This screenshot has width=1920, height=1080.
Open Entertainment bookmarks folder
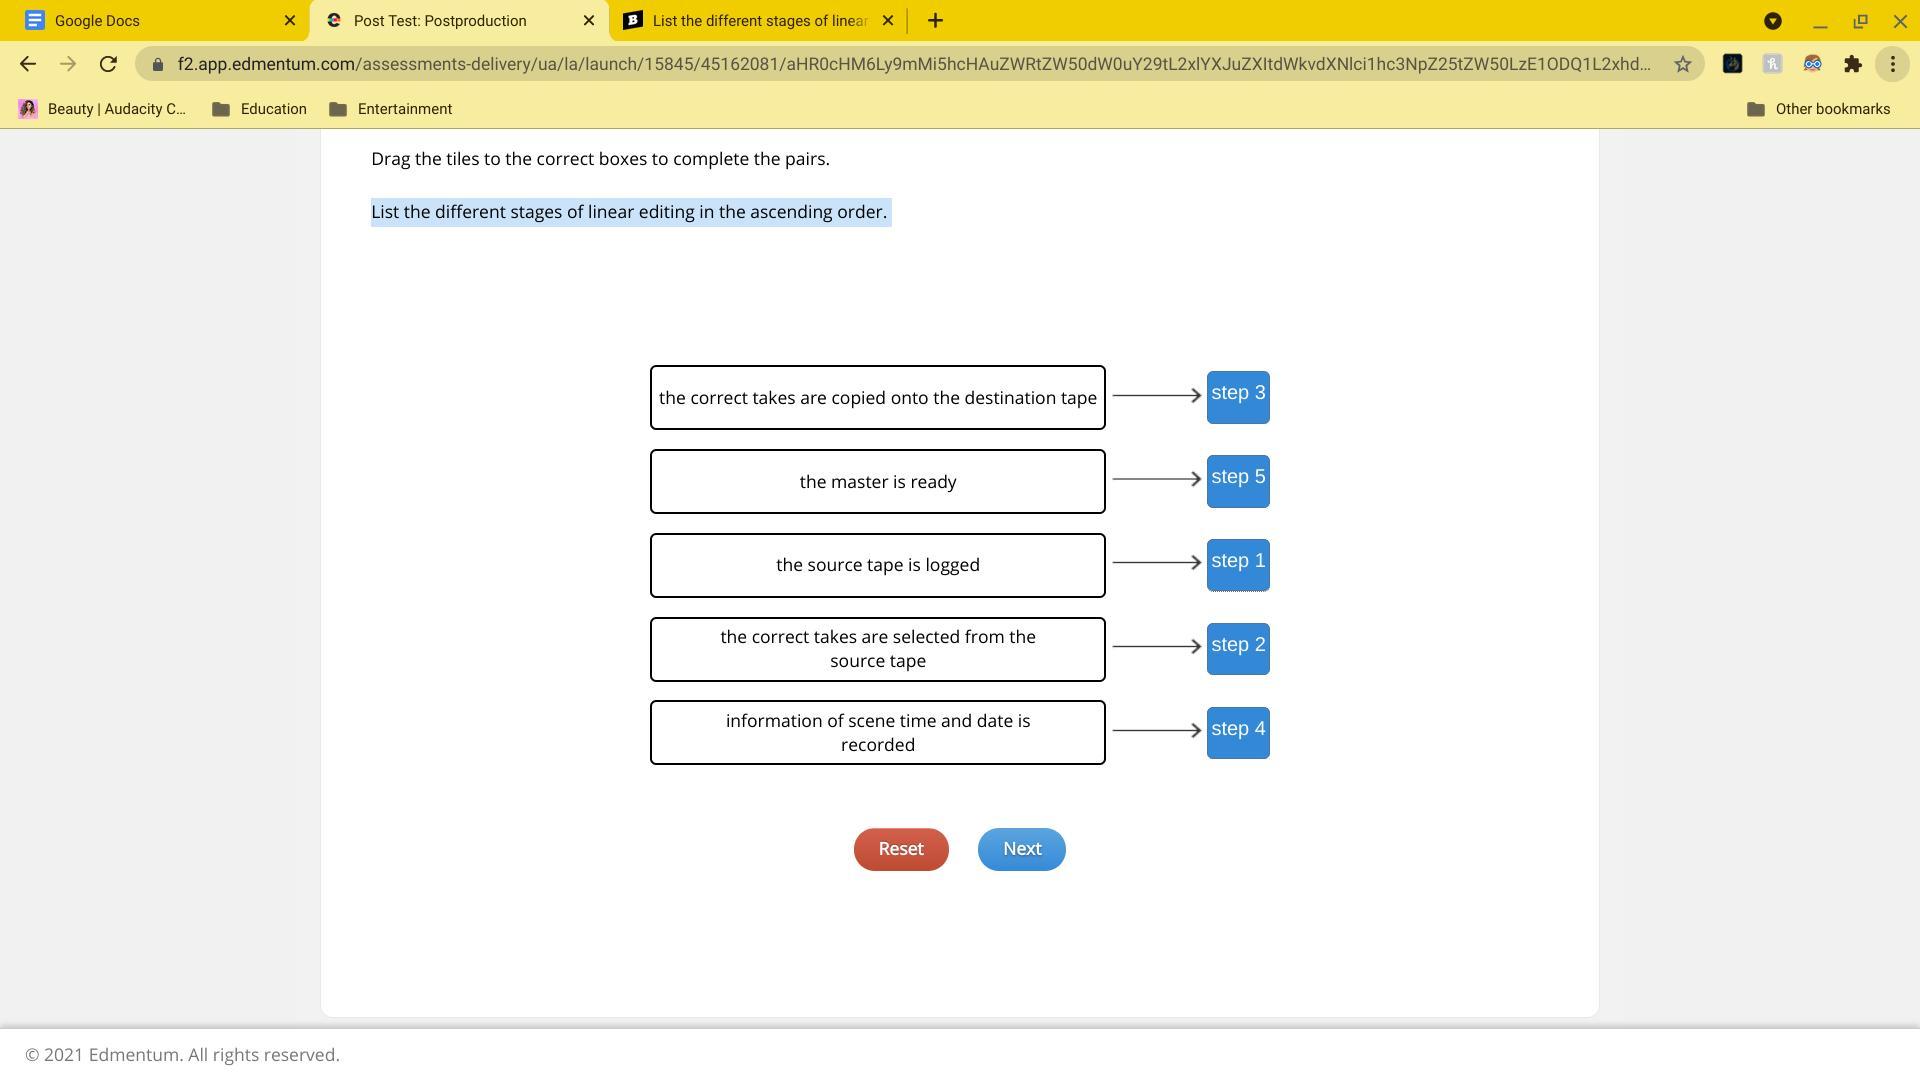point(391,109)
